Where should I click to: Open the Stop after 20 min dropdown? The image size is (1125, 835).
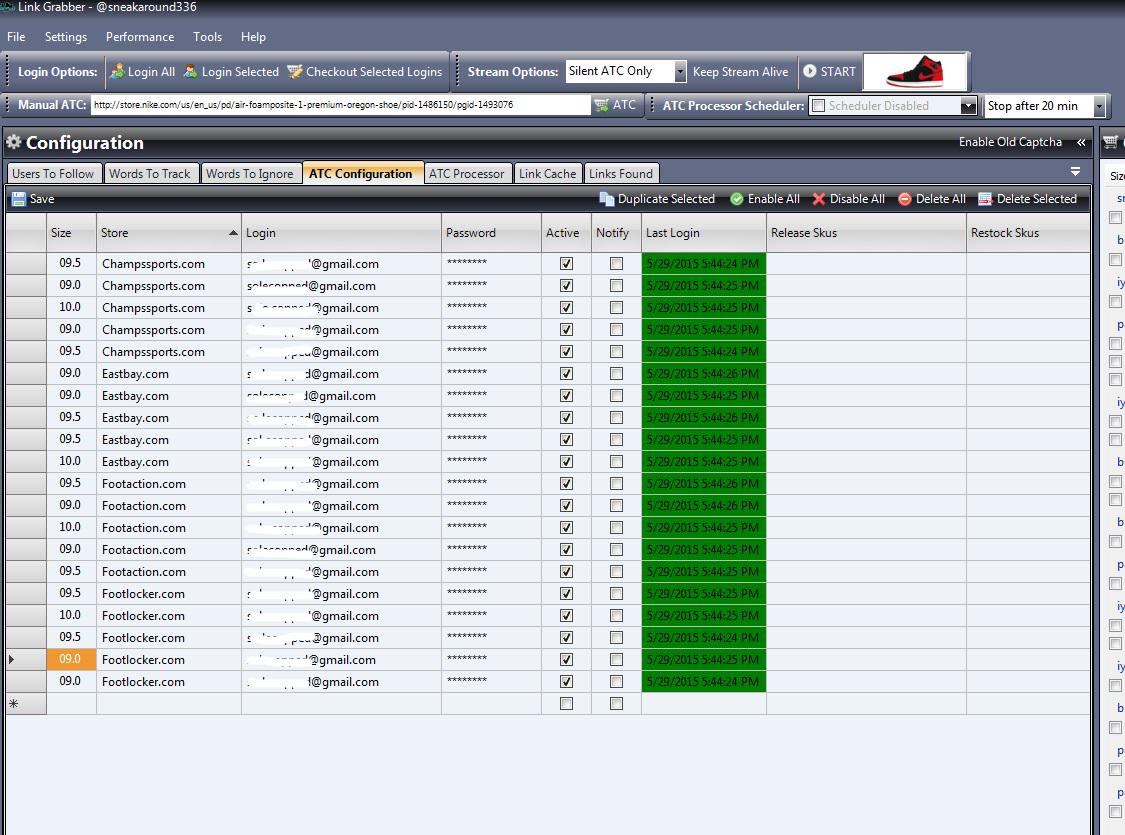coord(1098,106)
